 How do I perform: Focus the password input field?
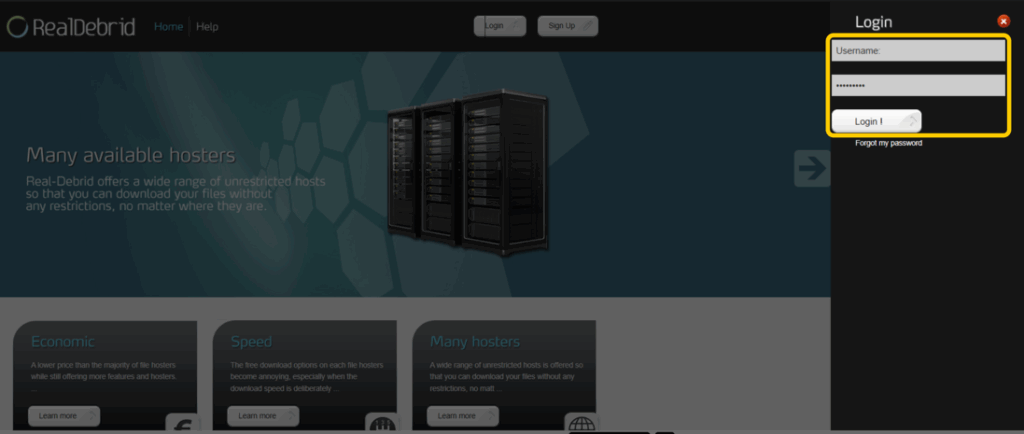917,86
